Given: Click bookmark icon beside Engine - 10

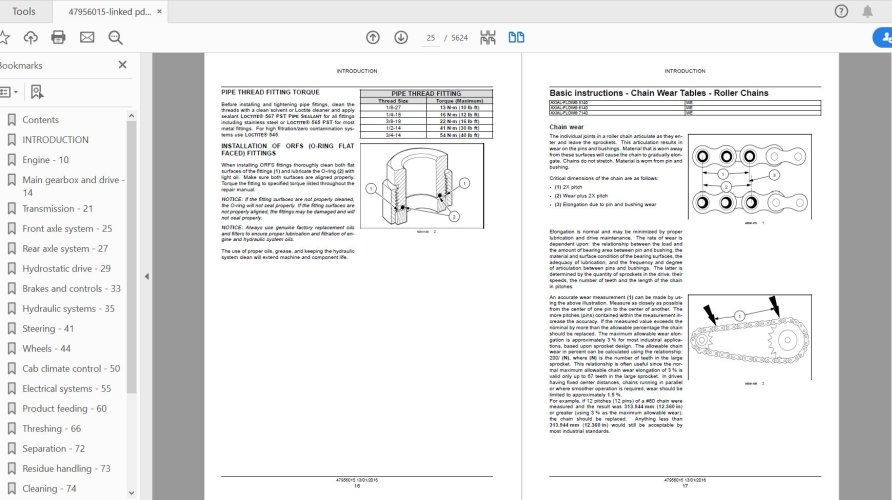Looking at the screenshot, I should (x=11, y=160).
